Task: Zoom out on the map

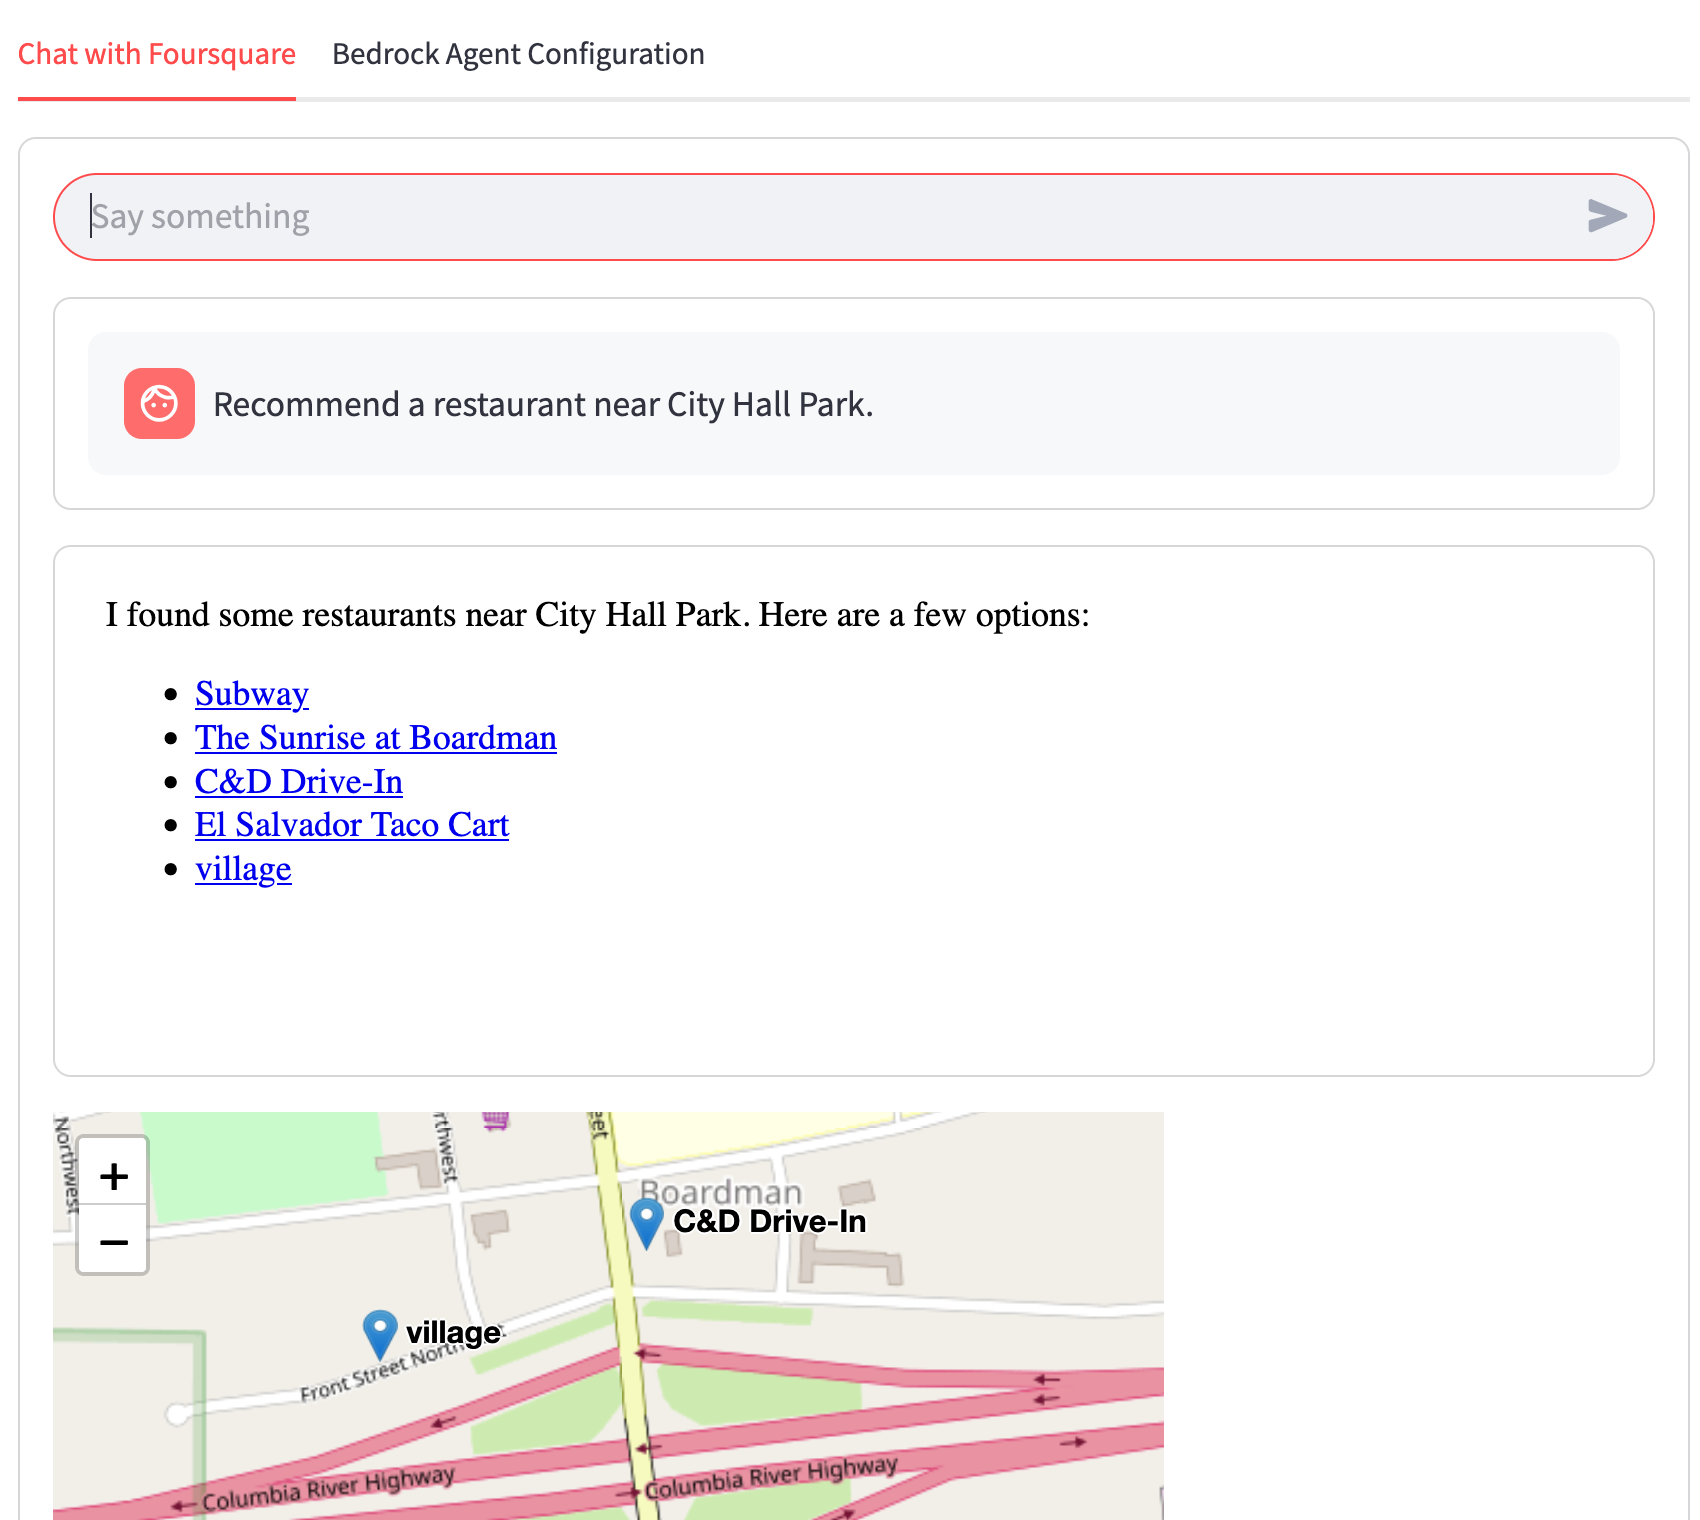Action: click(113, 1241)
